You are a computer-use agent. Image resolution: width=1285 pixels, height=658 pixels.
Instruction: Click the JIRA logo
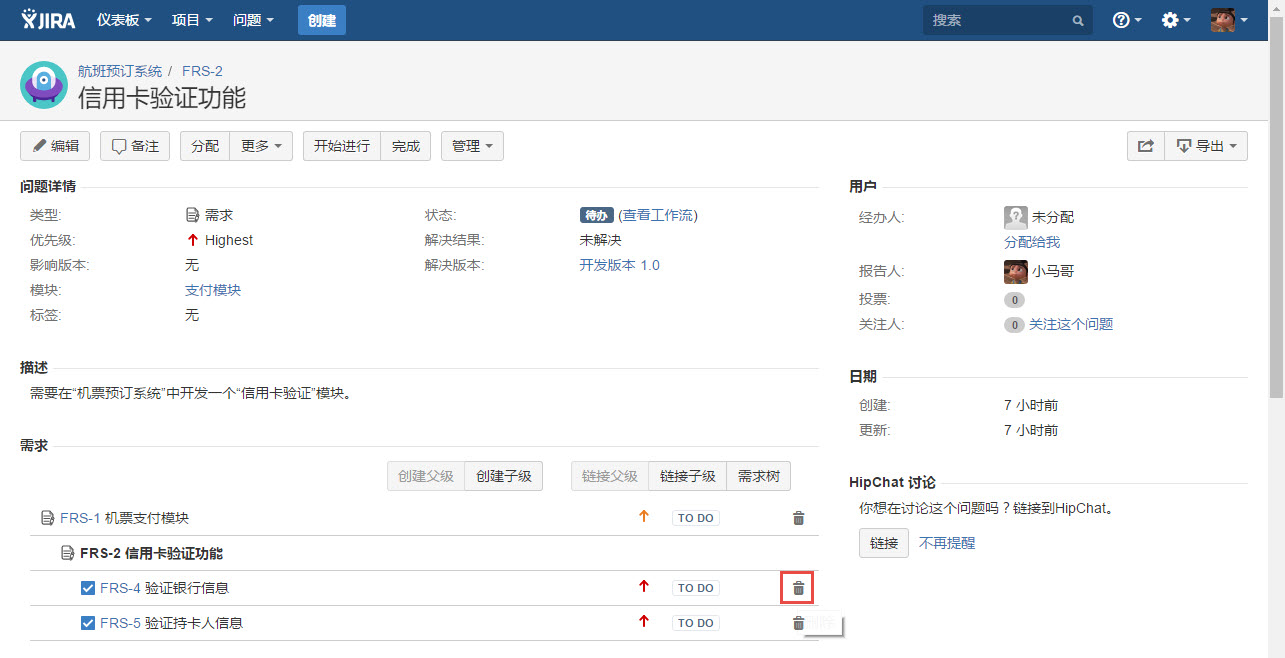coord(48,19)
